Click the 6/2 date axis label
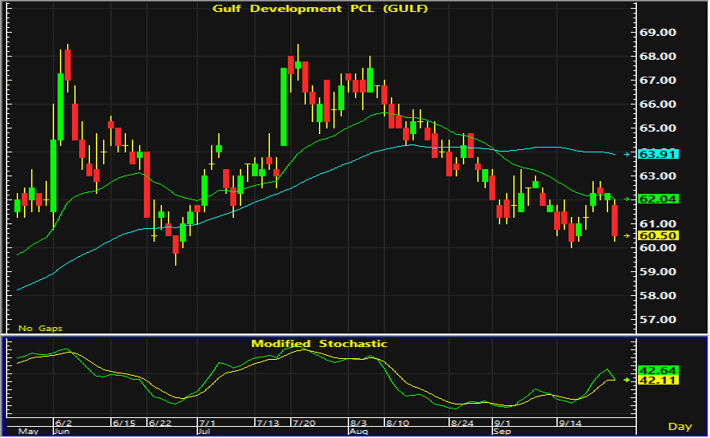 pos(63,423)
